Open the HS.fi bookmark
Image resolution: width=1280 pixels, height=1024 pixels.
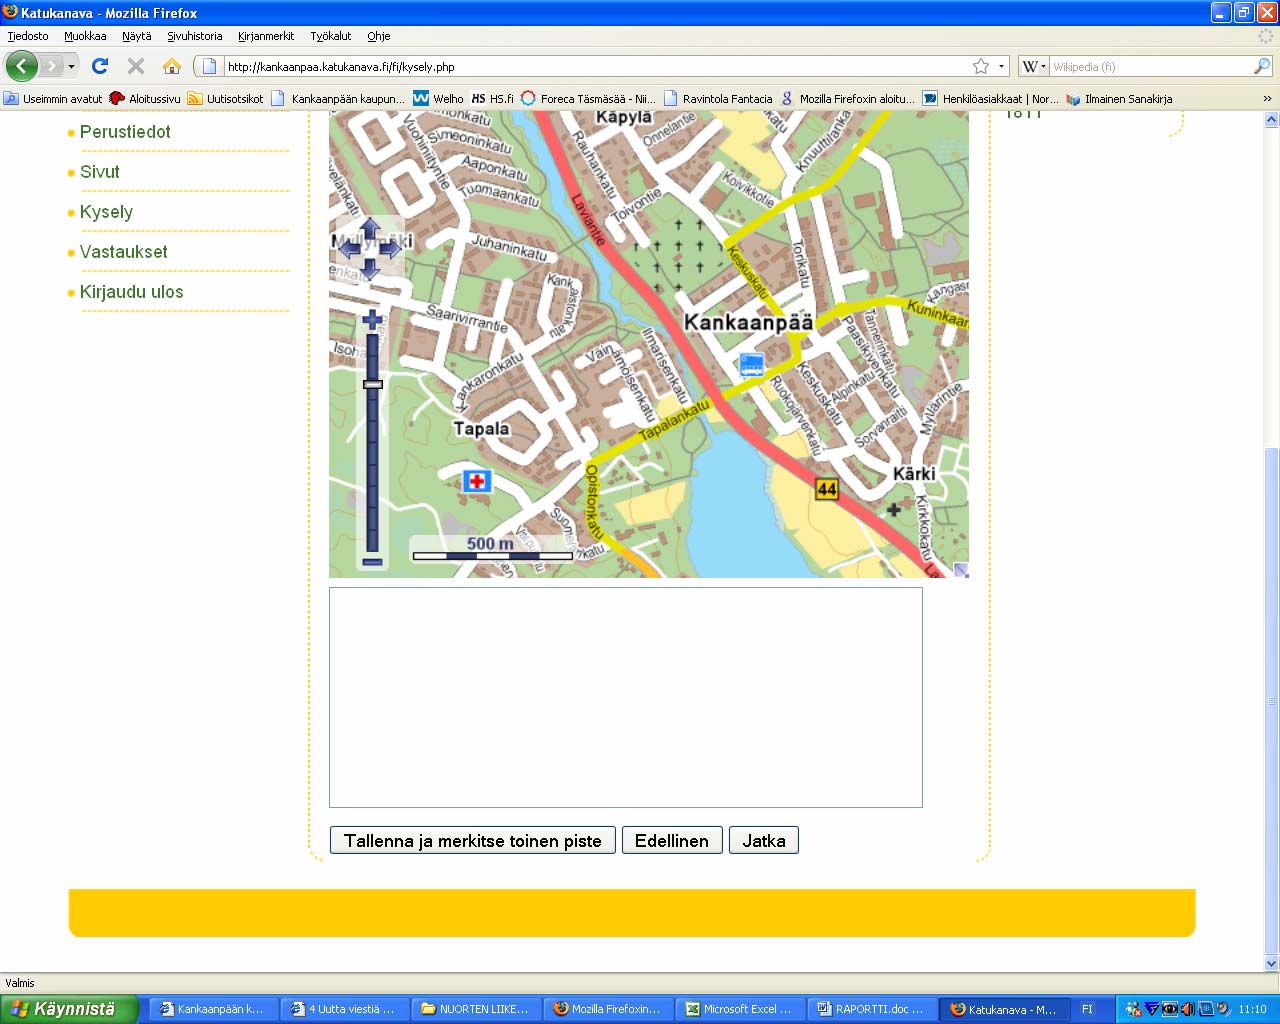pos(492,99)
